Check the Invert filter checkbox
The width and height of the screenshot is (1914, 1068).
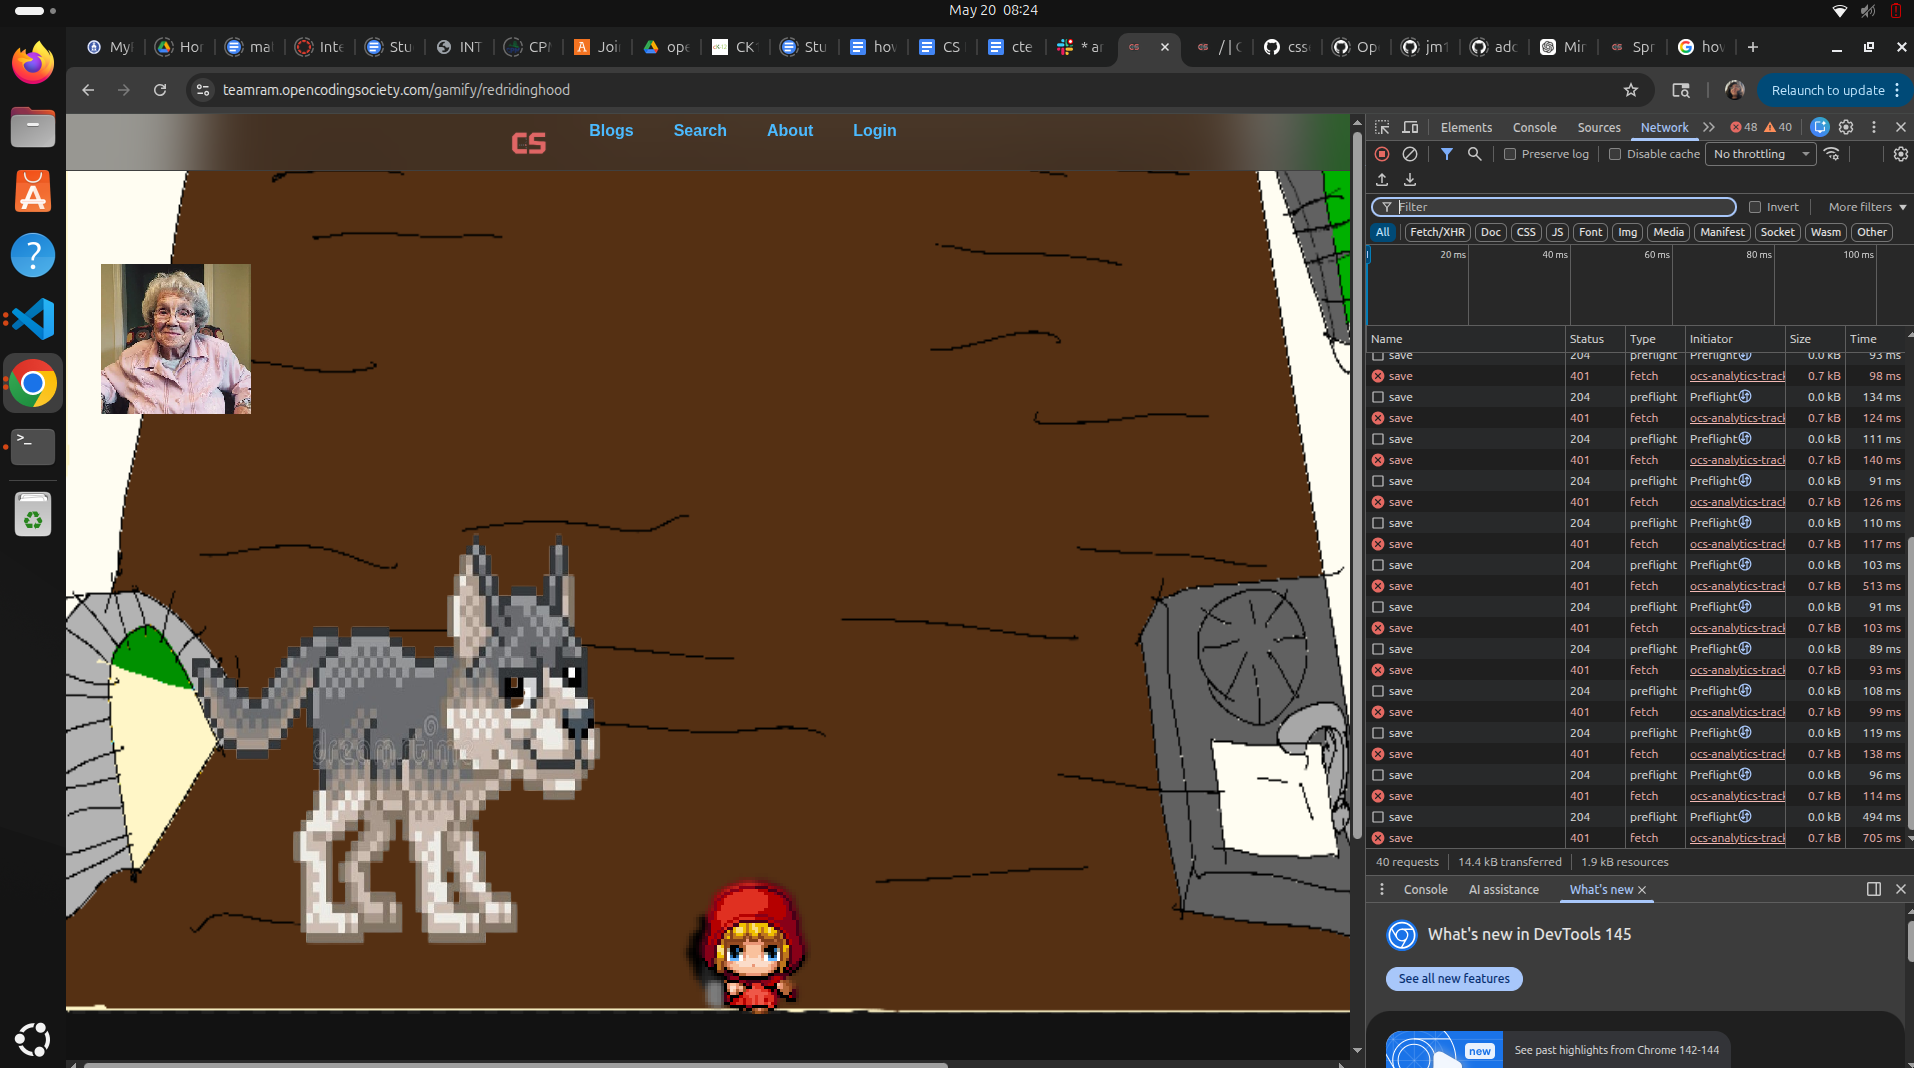(x=1755, y=207)
